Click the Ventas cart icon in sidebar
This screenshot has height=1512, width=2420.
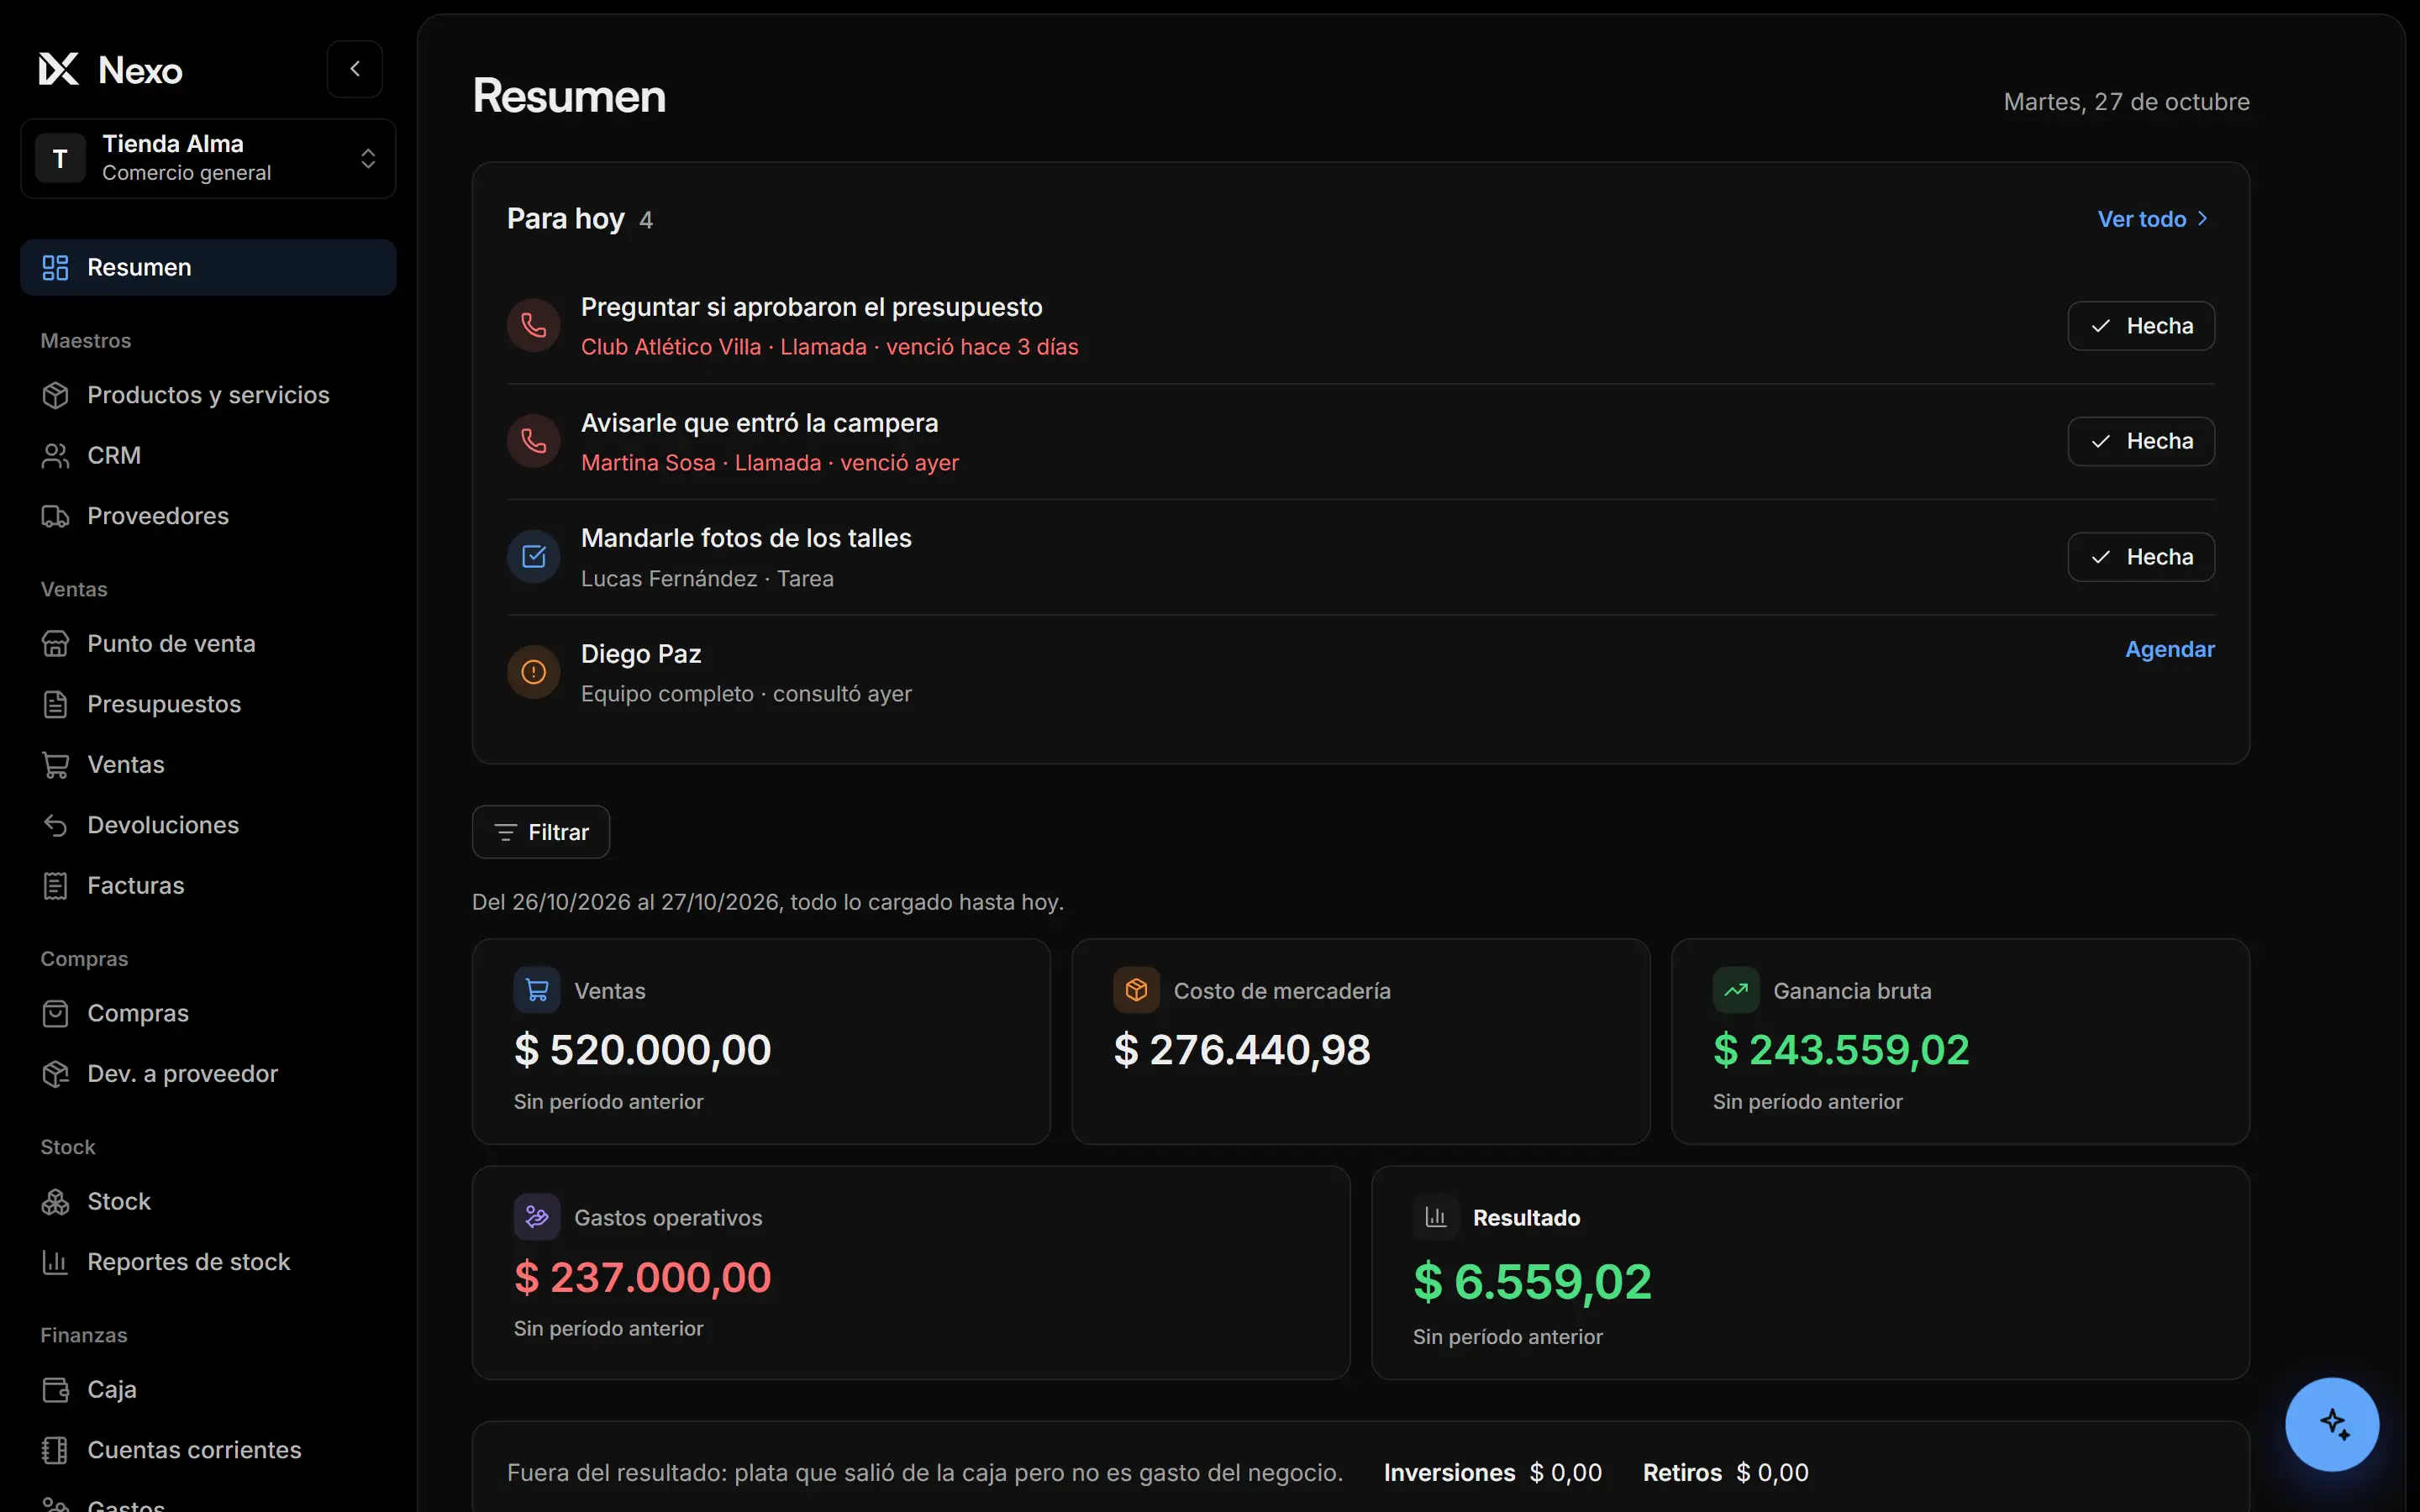[x=56, y=765]
